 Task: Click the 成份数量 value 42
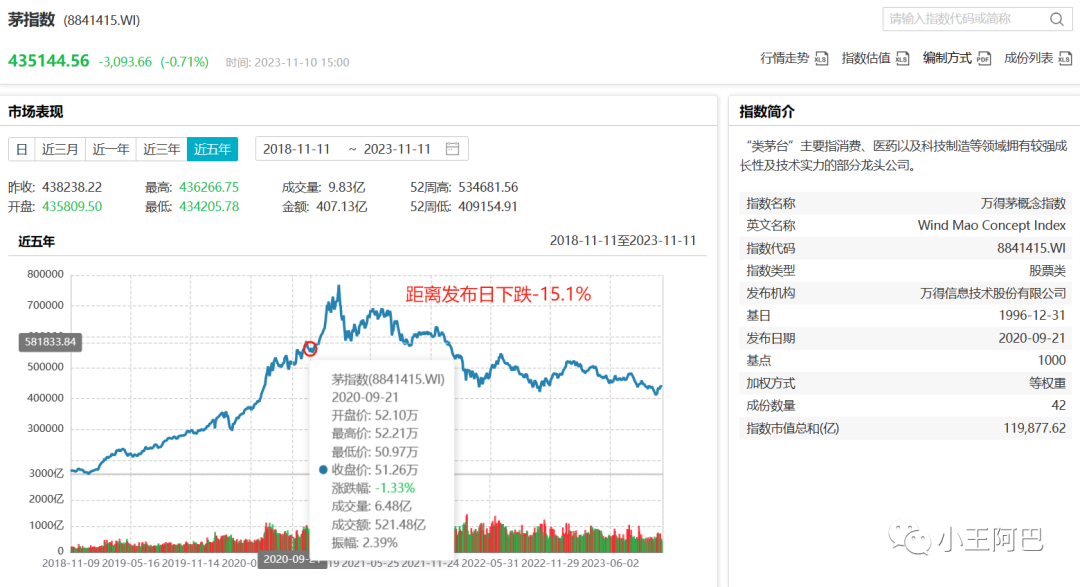(1059, 406)
